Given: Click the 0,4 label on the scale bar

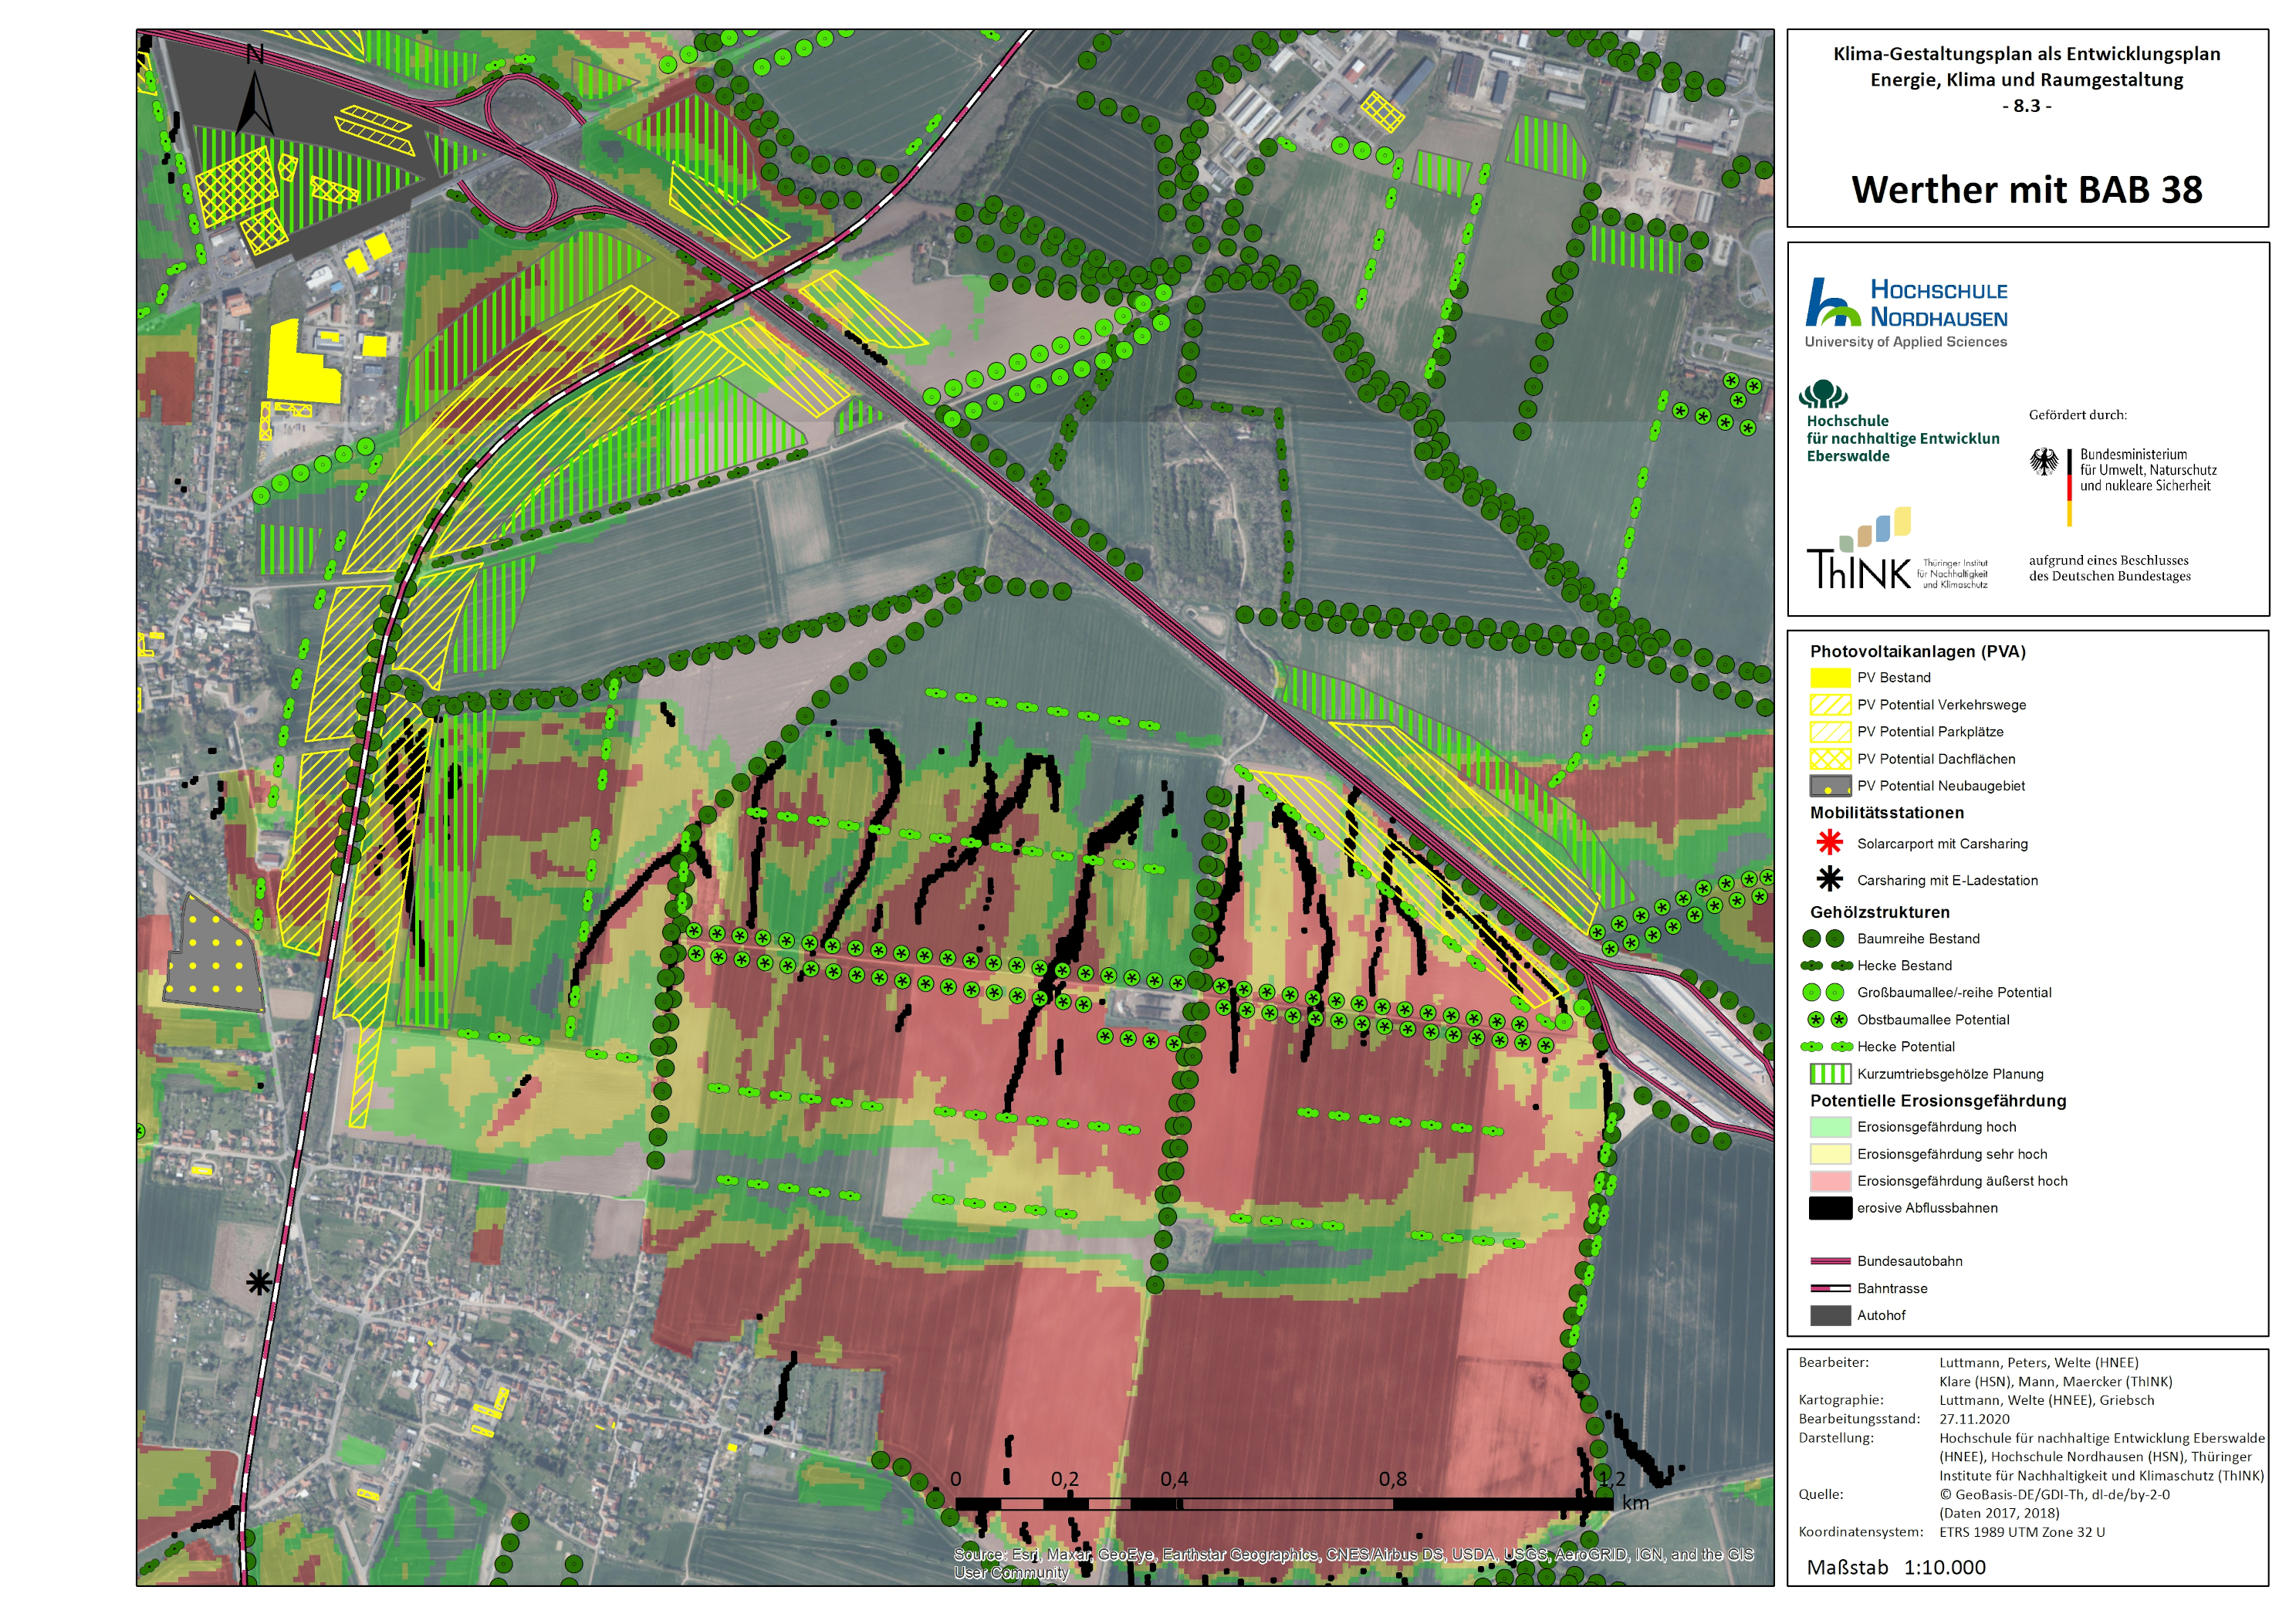Looking at the screenshot, I should (1174, 1479).
